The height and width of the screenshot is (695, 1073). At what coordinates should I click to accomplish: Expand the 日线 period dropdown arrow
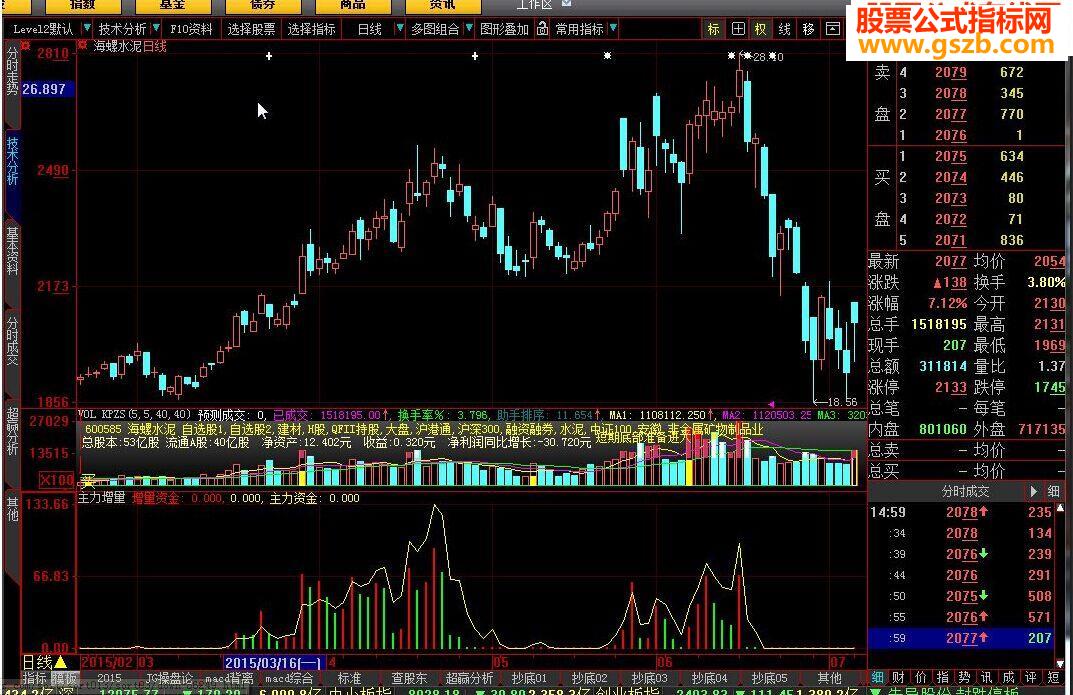pos(400,28)
